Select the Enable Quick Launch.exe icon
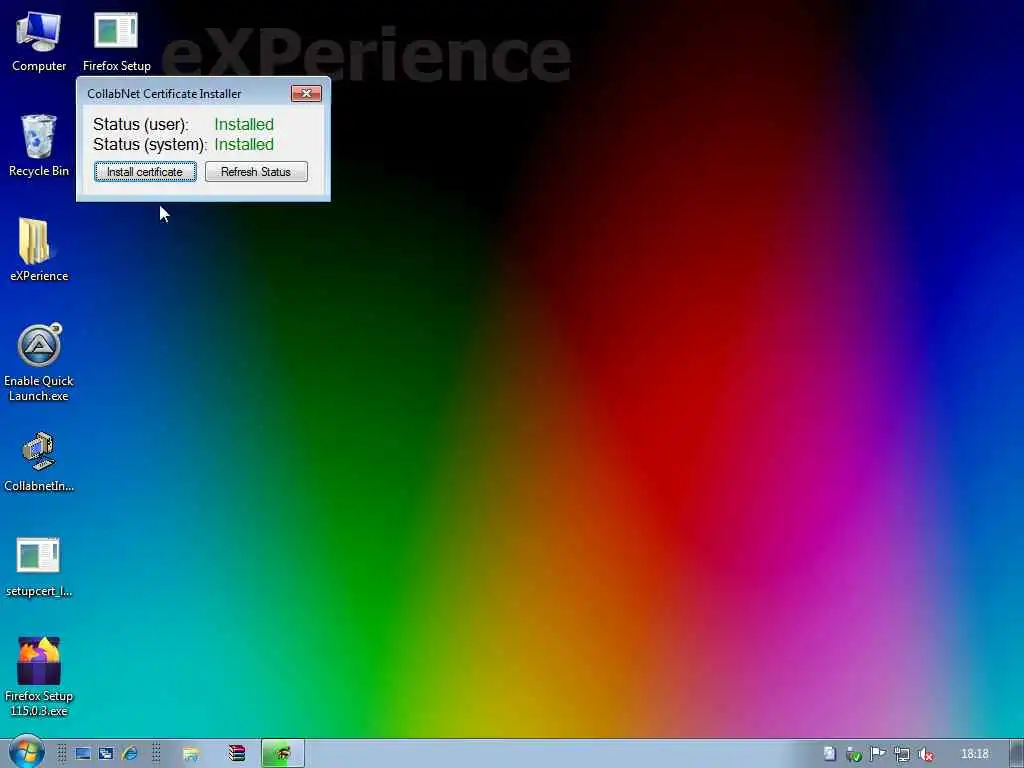Image resolution: width=1024 pixels, height=768 pixels. [x=39, y=362]
